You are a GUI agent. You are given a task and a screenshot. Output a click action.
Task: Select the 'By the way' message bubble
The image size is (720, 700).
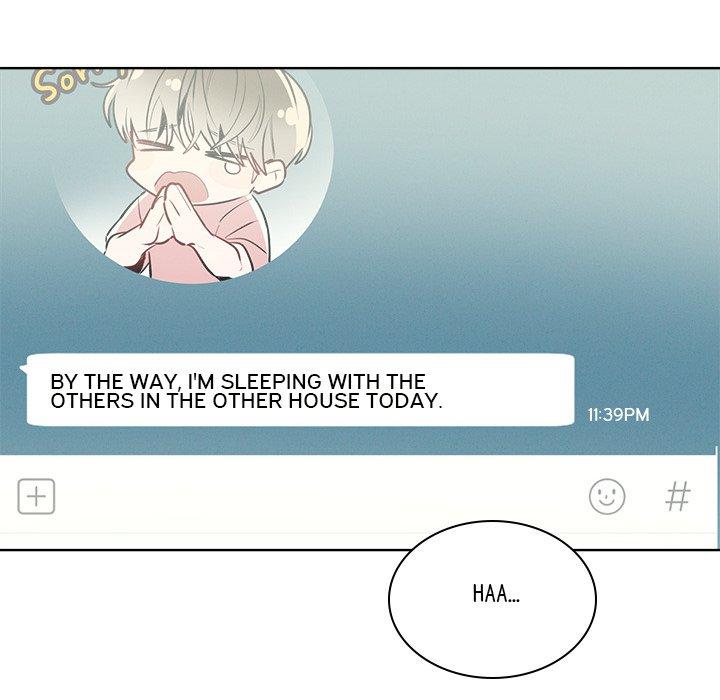coord(298,390)
